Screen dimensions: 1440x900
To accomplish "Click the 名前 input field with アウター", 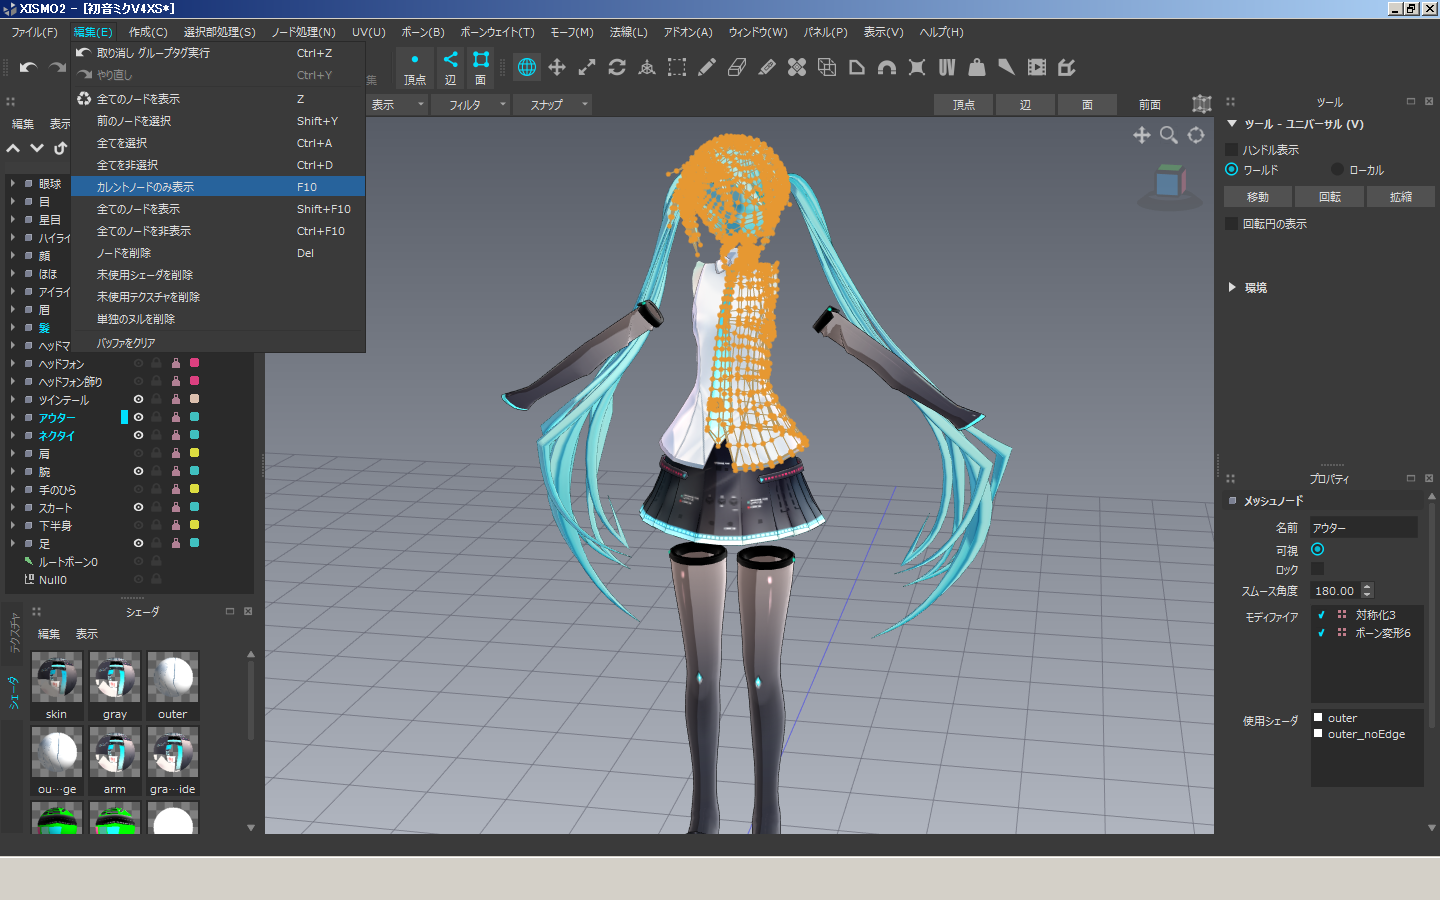I will (x=1364, y=527).
